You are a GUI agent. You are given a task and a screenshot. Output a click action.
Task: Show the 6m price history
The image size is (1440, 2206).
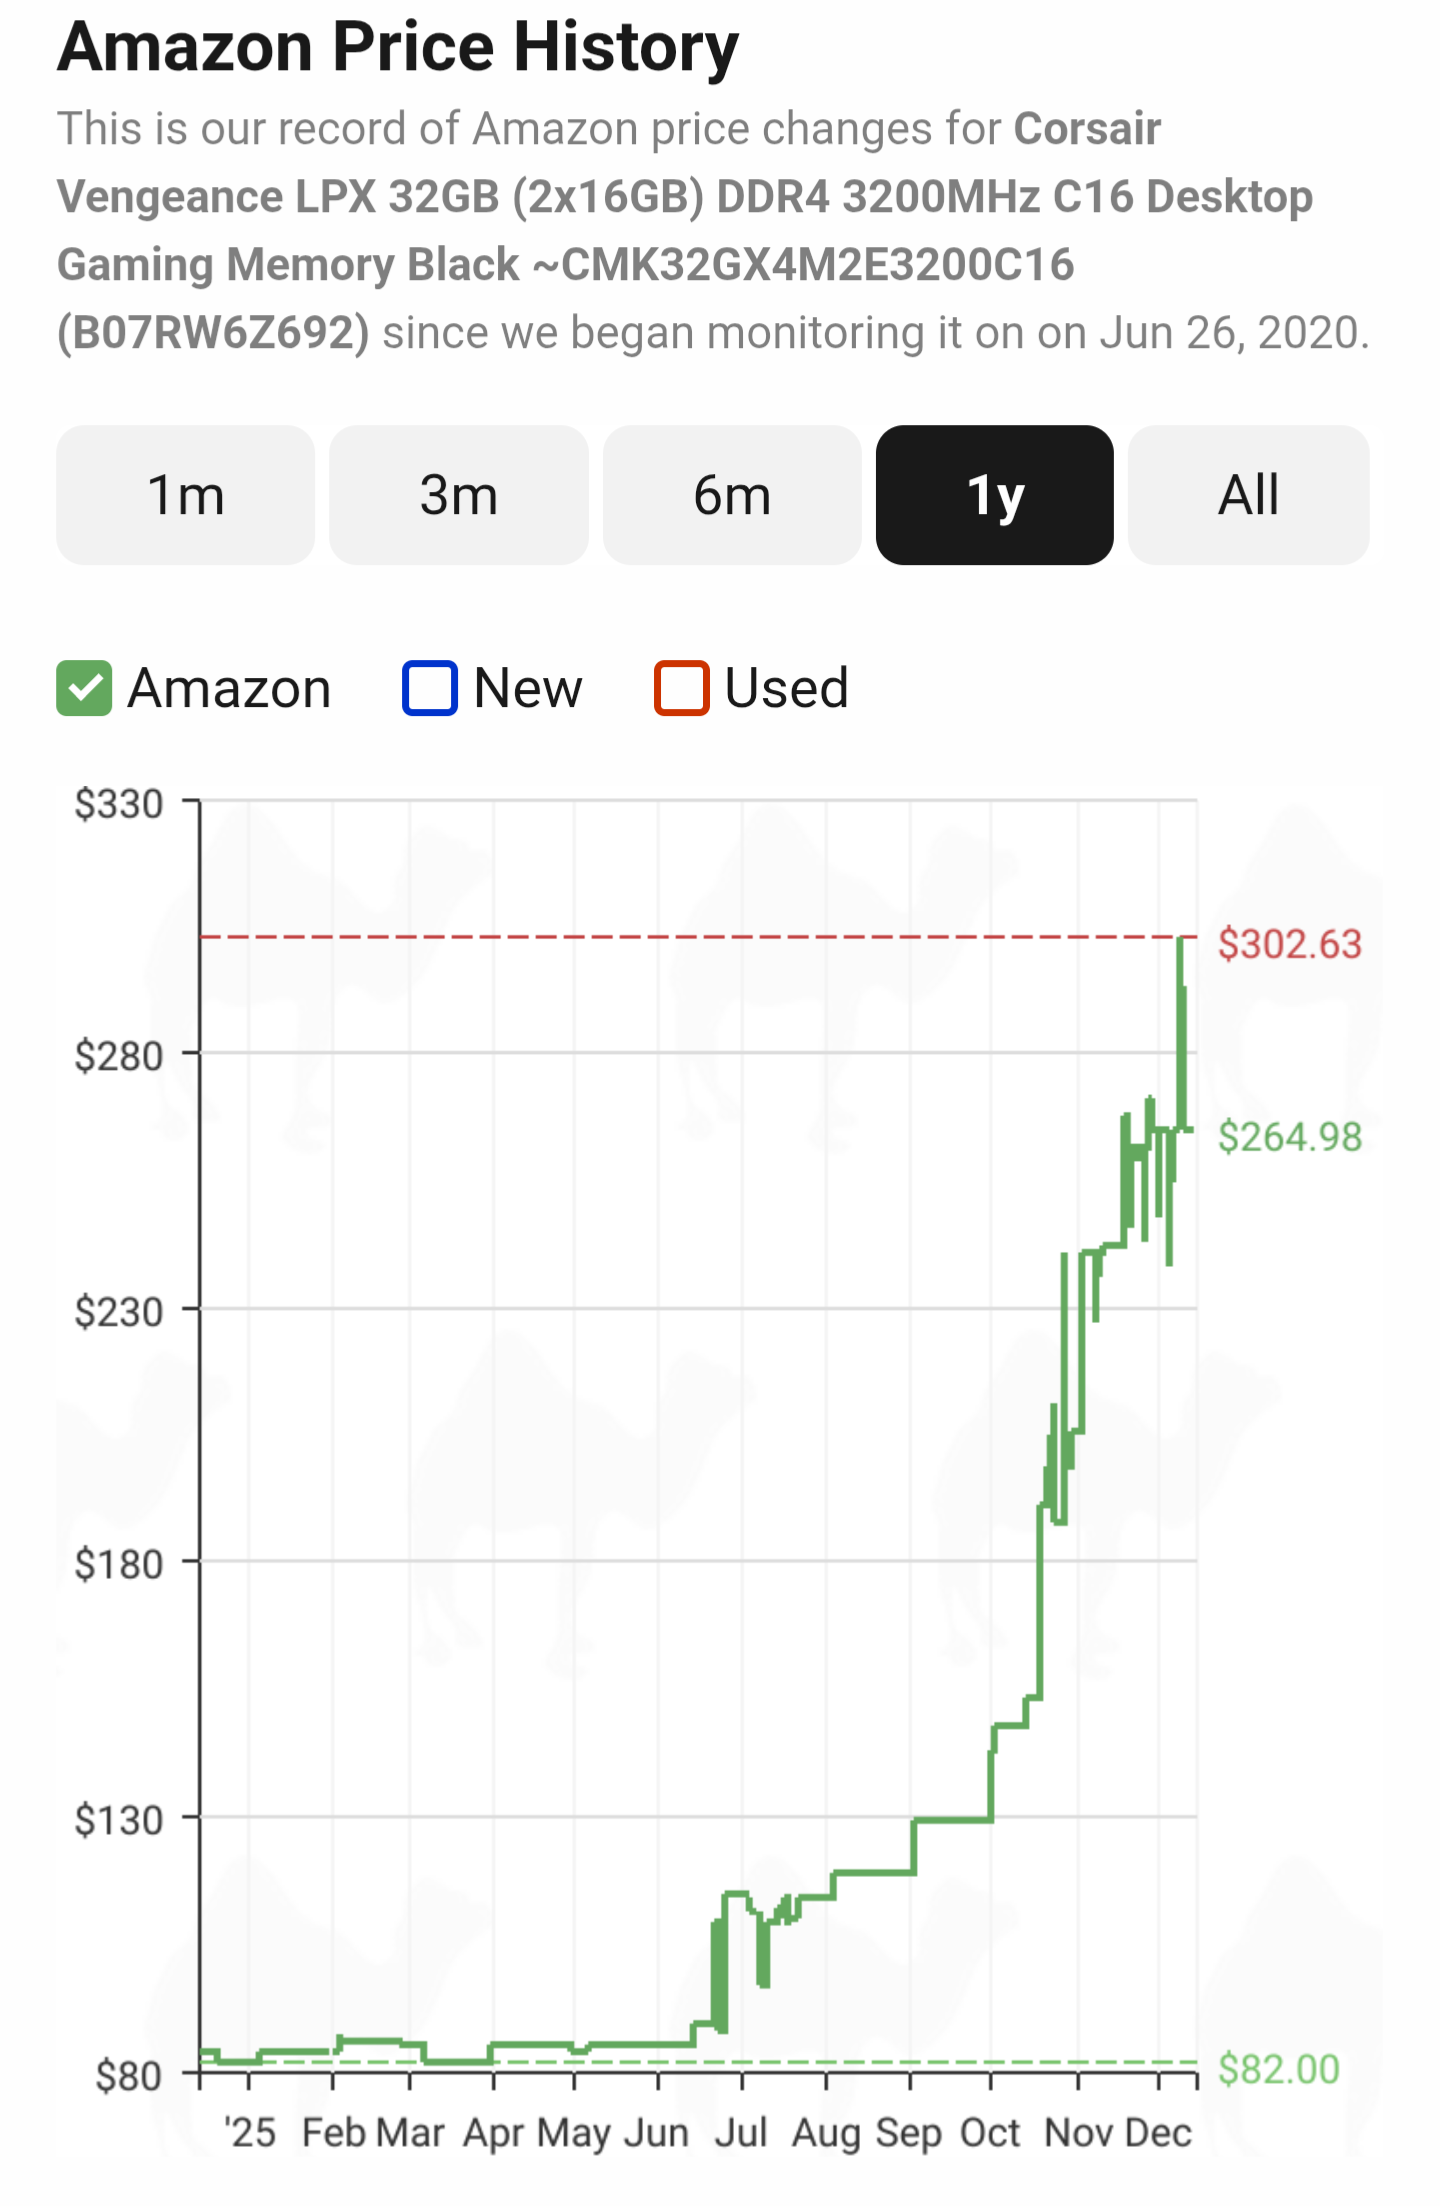coord(732,495)
